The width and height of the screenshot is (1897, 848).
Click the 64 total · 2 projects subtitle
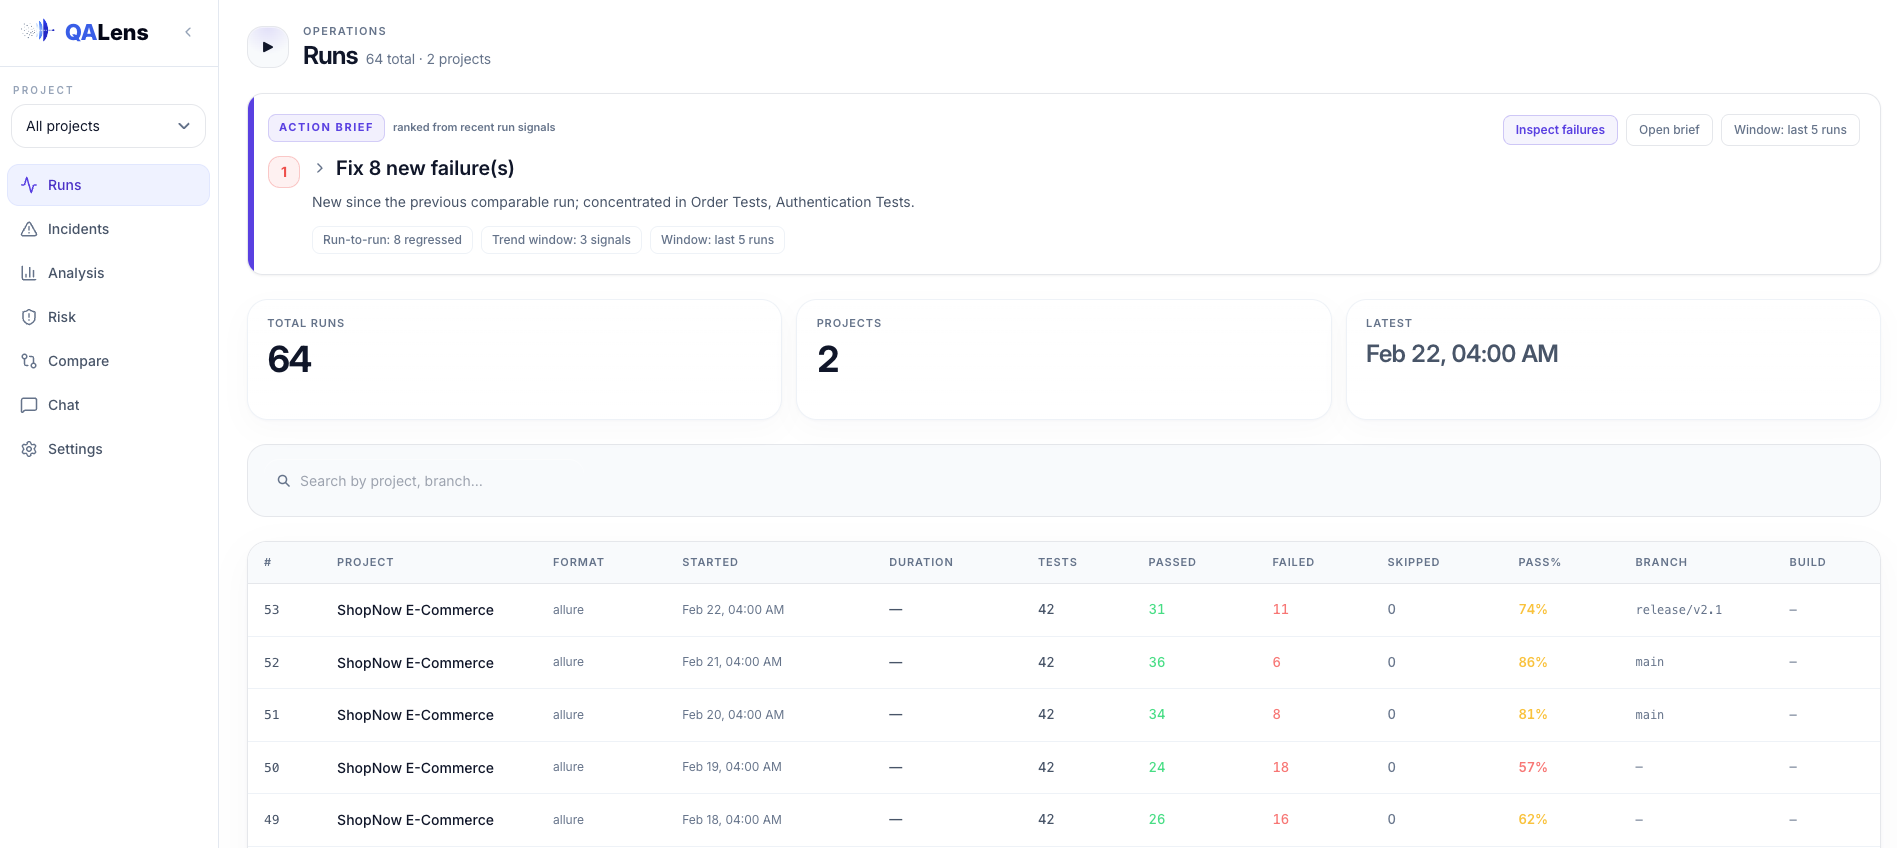tap(428, 59)
